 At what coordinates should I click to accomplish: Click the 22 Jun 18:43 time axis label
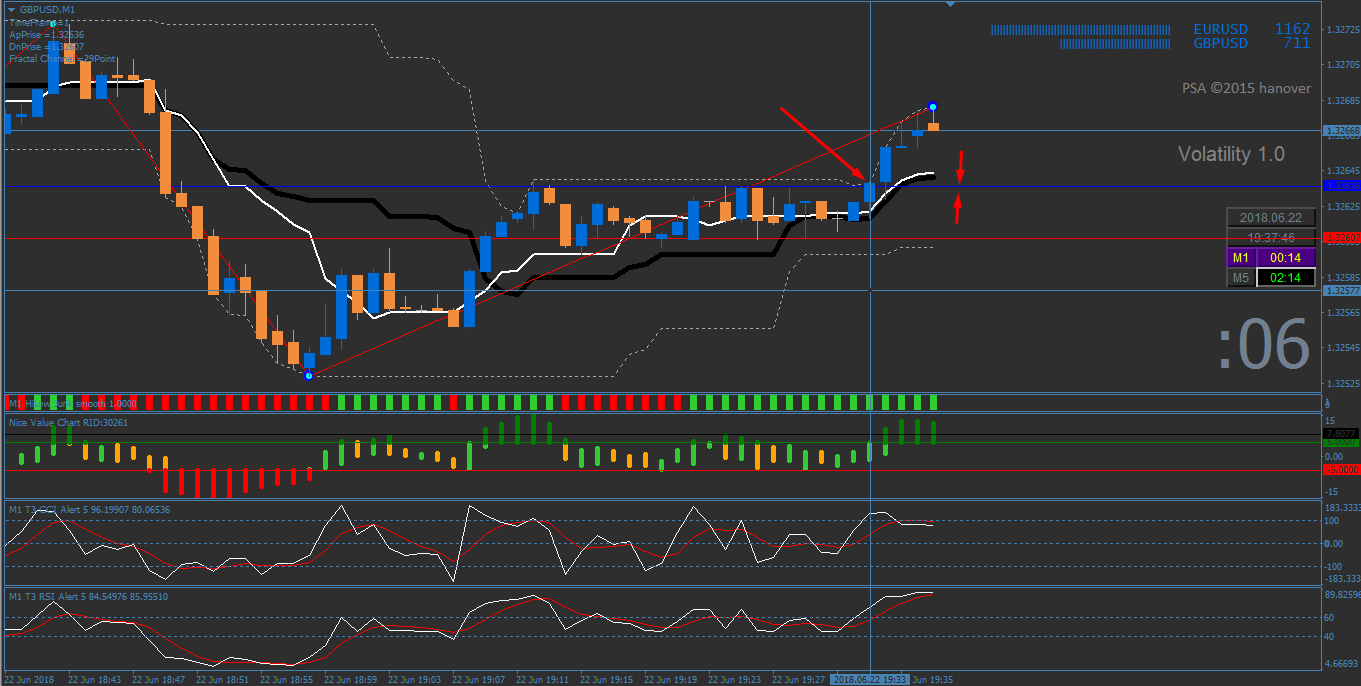[x=96, y=679]
